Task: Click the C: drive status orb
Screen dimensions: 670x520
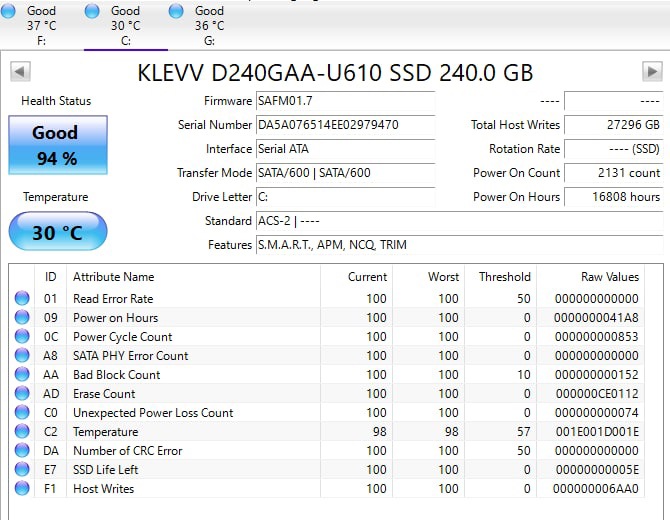Action: coord(92,11)
